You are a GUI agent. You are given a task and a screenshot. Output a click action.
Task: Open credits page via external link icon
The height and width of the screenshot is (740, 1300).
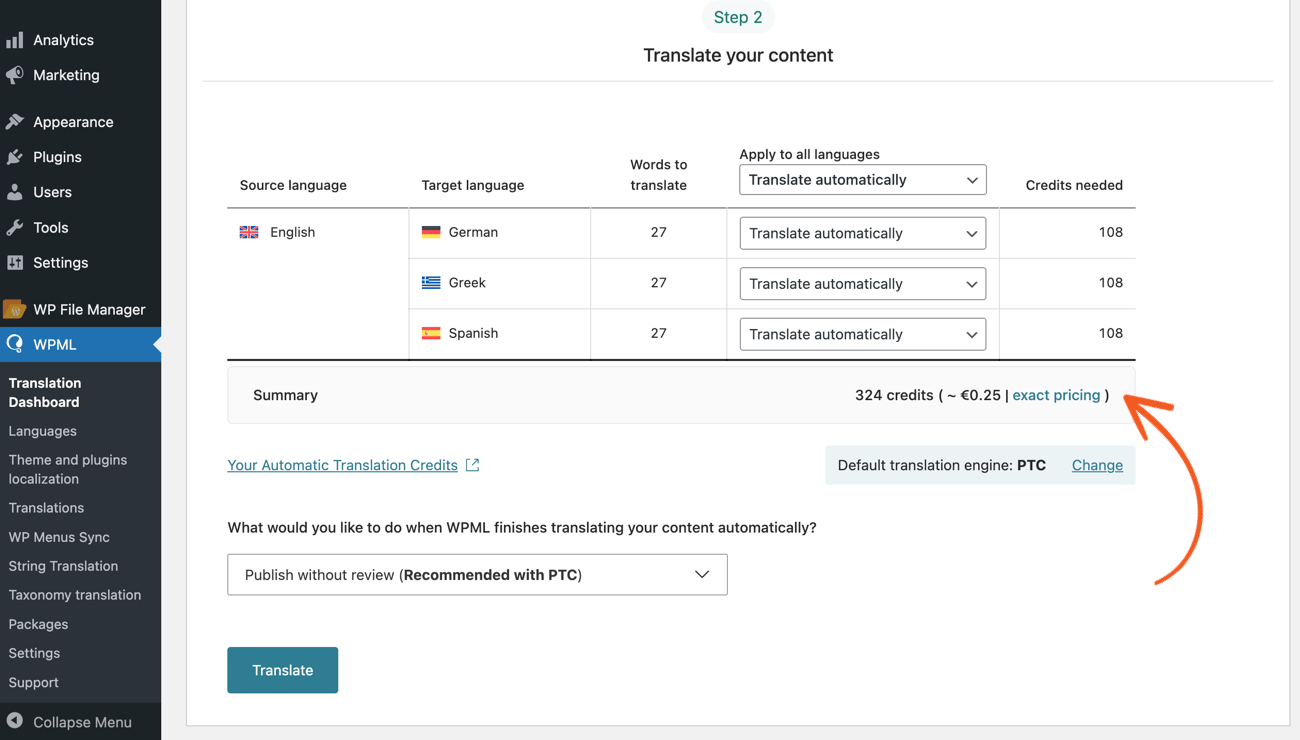tap(471, 464)
